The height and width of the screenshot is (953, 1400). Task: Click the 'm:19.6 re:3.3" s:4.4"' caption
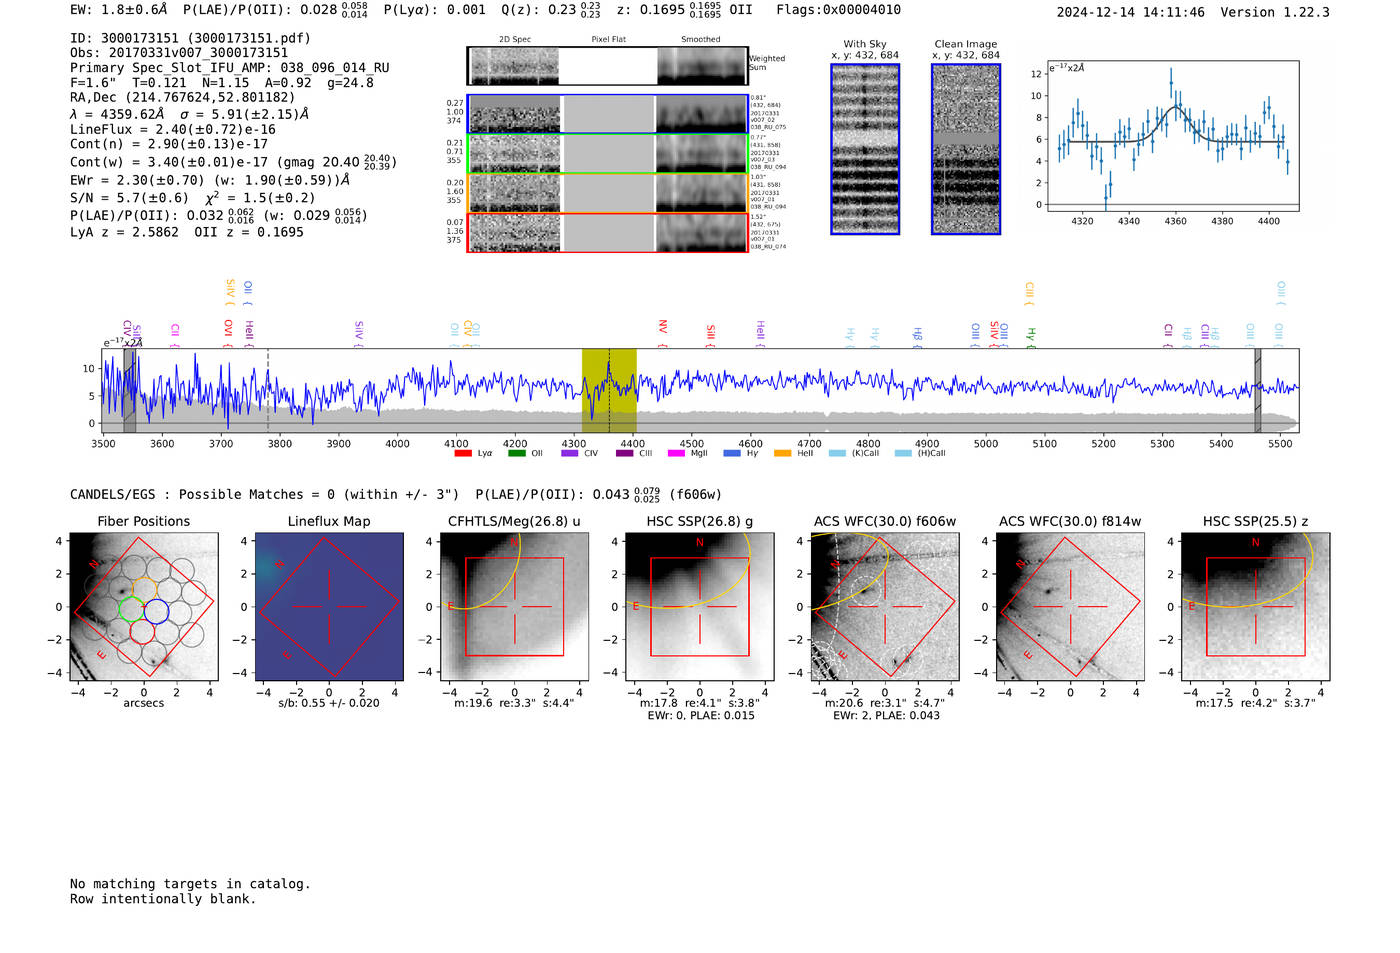[514, 703]
